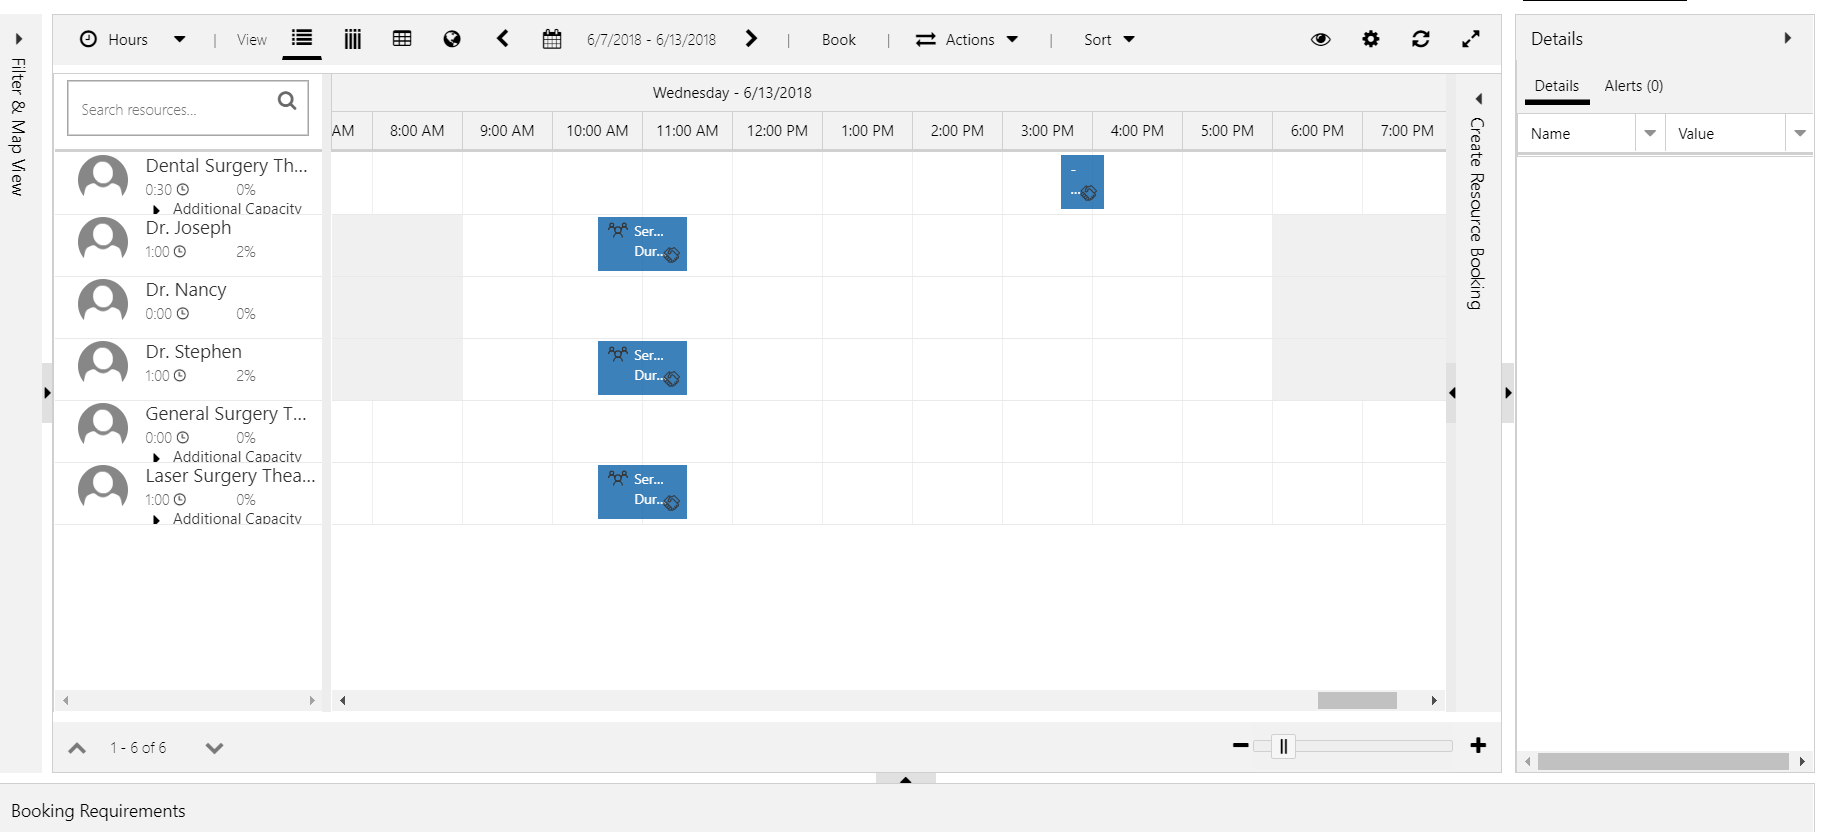Go to next resource page

click(214, 748)
